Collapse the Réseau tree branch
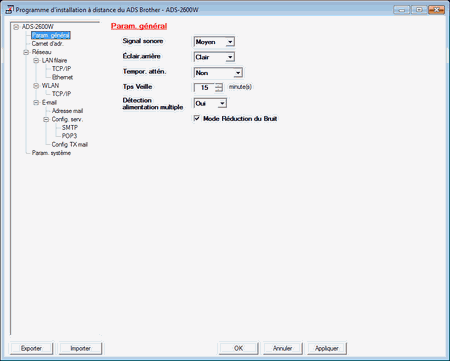This screenshot has height=361, width=450. pos(26,52)
